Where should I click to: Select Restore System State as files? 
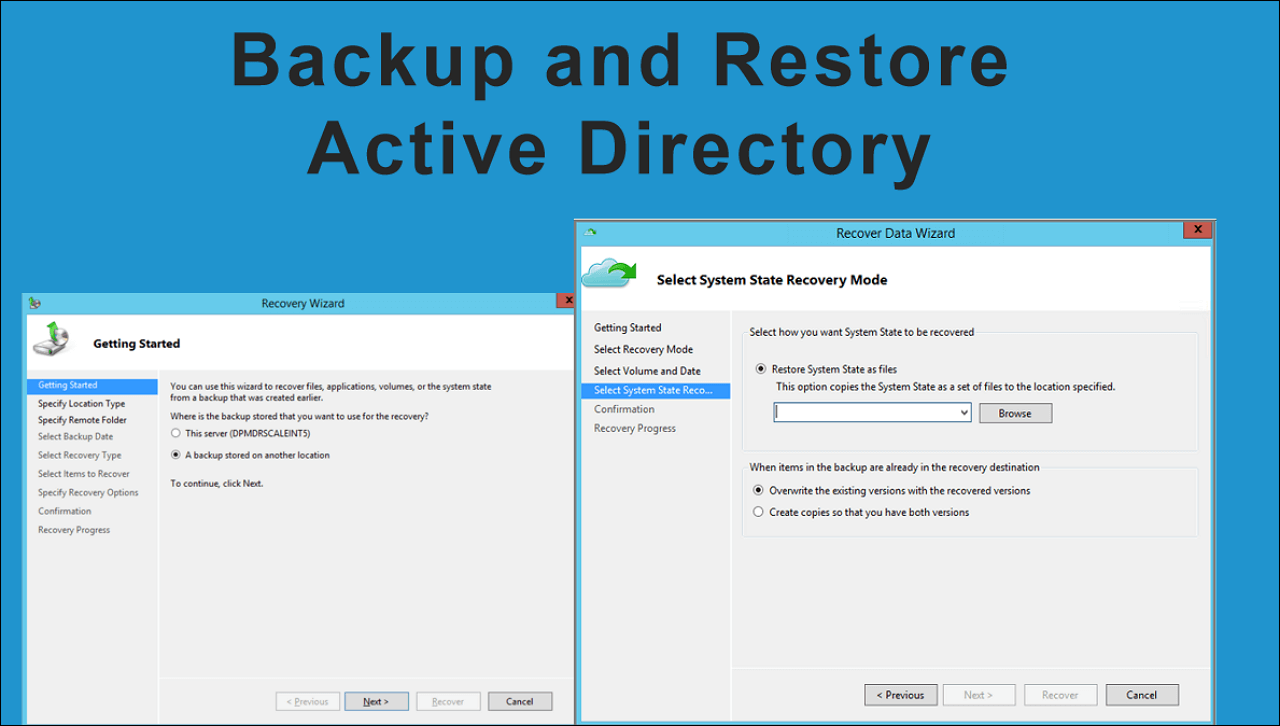click(761, 369)
